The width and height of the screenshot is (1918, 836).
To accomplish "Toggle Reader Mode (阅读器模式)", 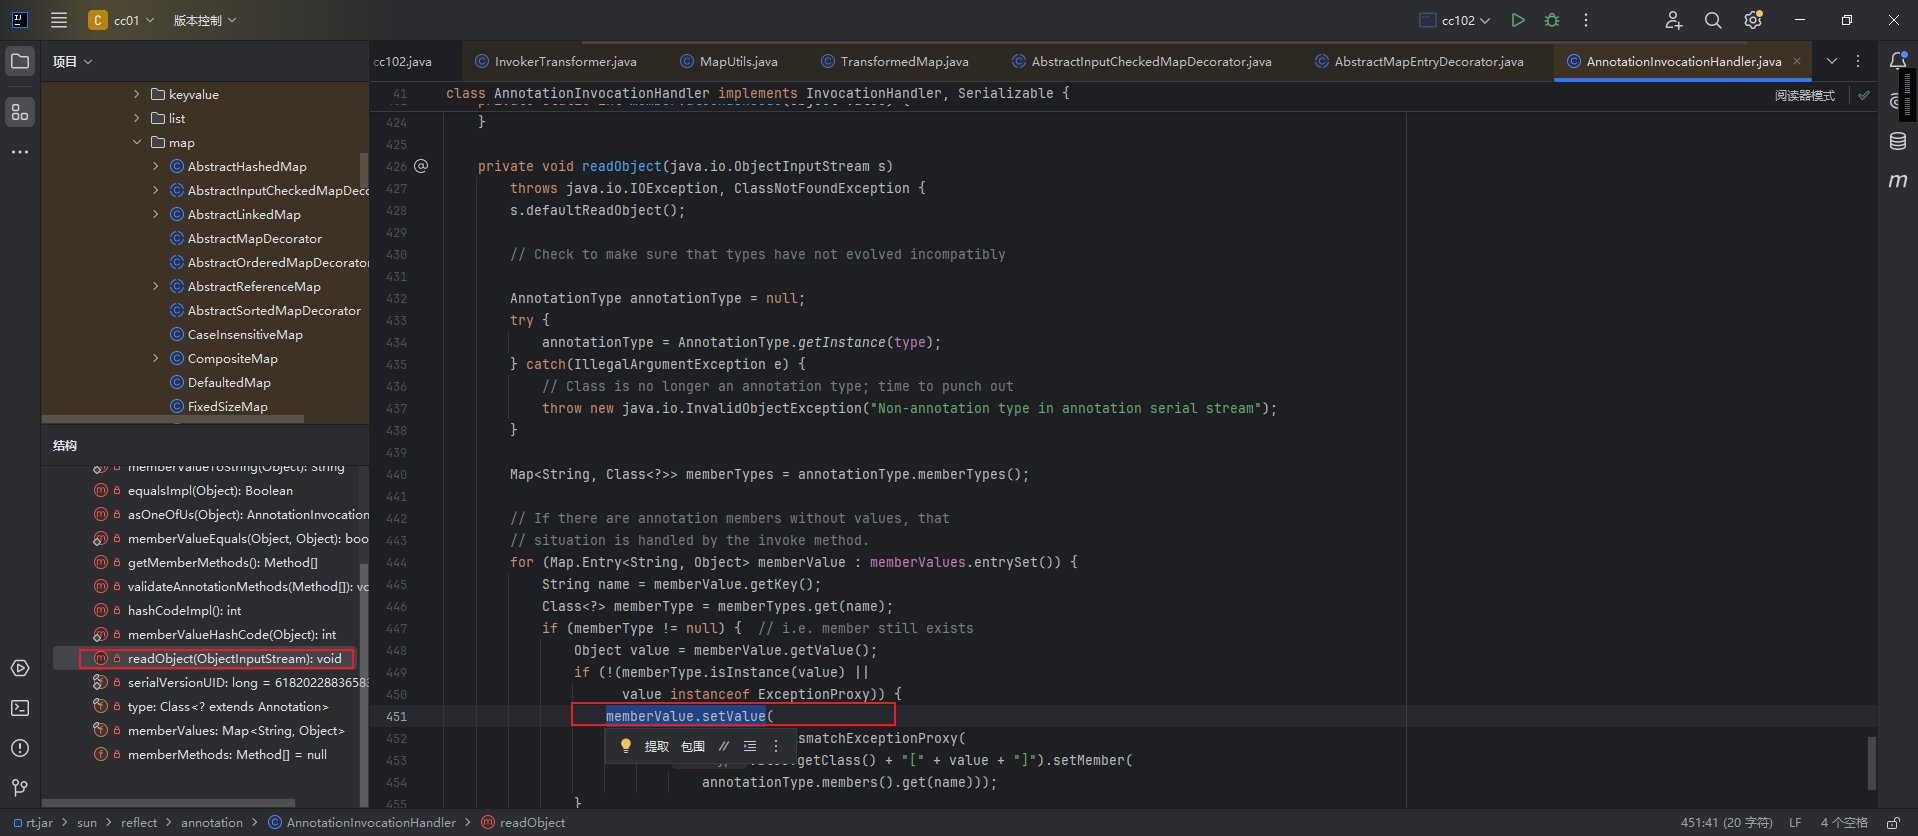I will point(1804,95).
